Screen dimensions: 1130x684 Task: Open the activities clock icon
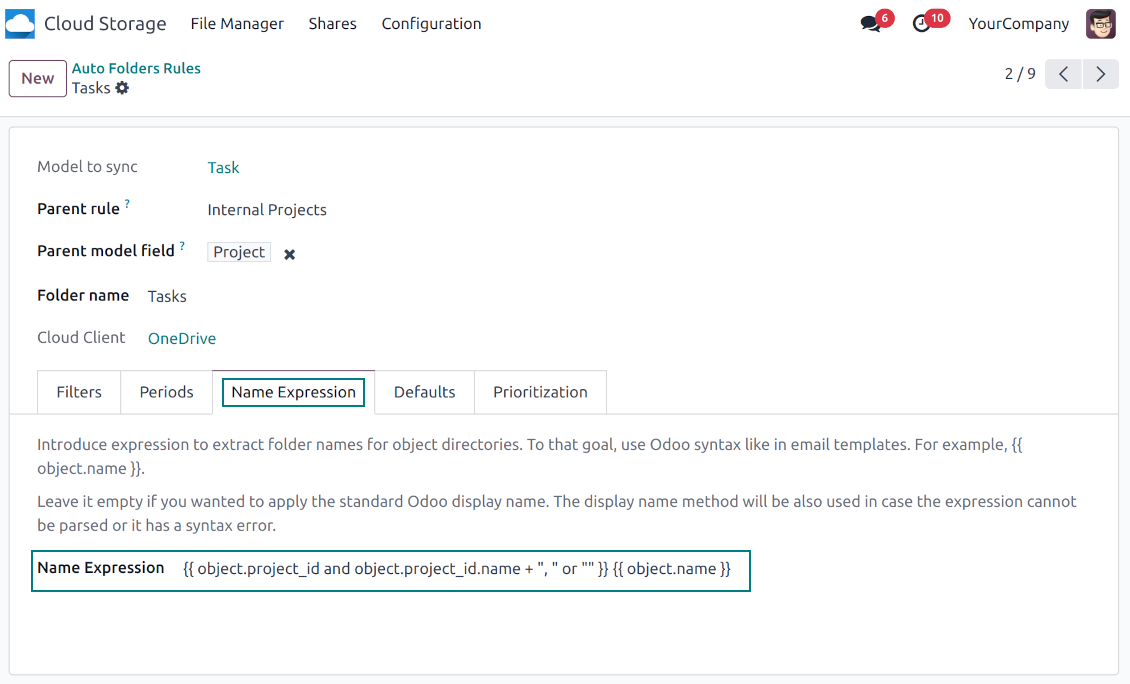click(922, 24)
